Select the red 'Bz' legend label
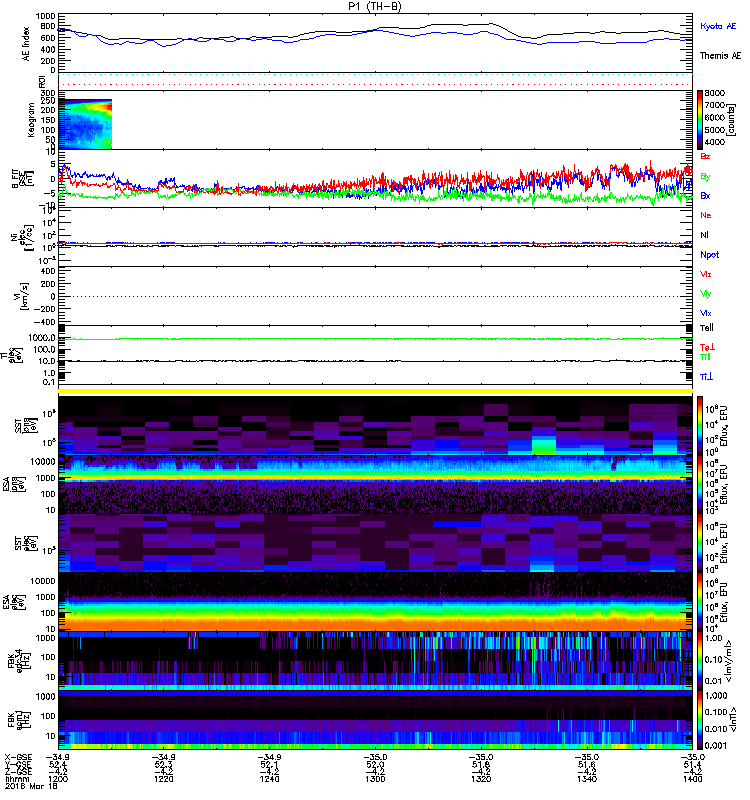 [x=705, y=156]
